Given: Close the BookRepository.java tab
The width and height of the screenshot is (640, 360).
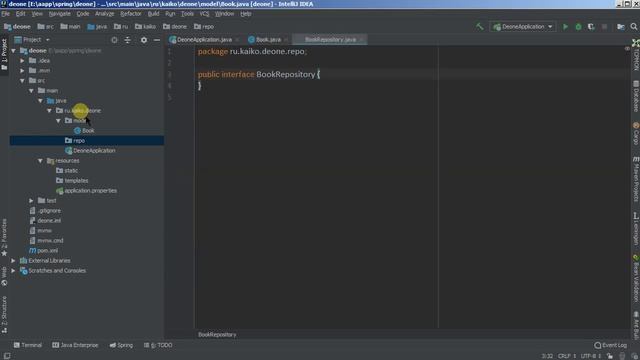Looking at the screenshot, I should point(362,40).
